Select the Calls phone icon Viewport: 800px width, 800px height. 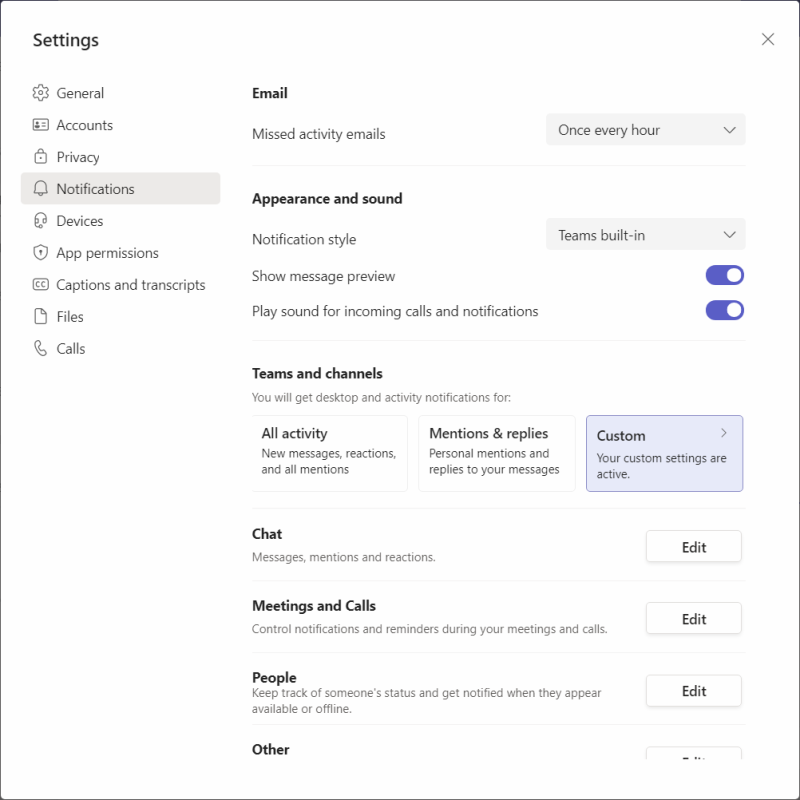pyautogui.click(x=41, y=348)
